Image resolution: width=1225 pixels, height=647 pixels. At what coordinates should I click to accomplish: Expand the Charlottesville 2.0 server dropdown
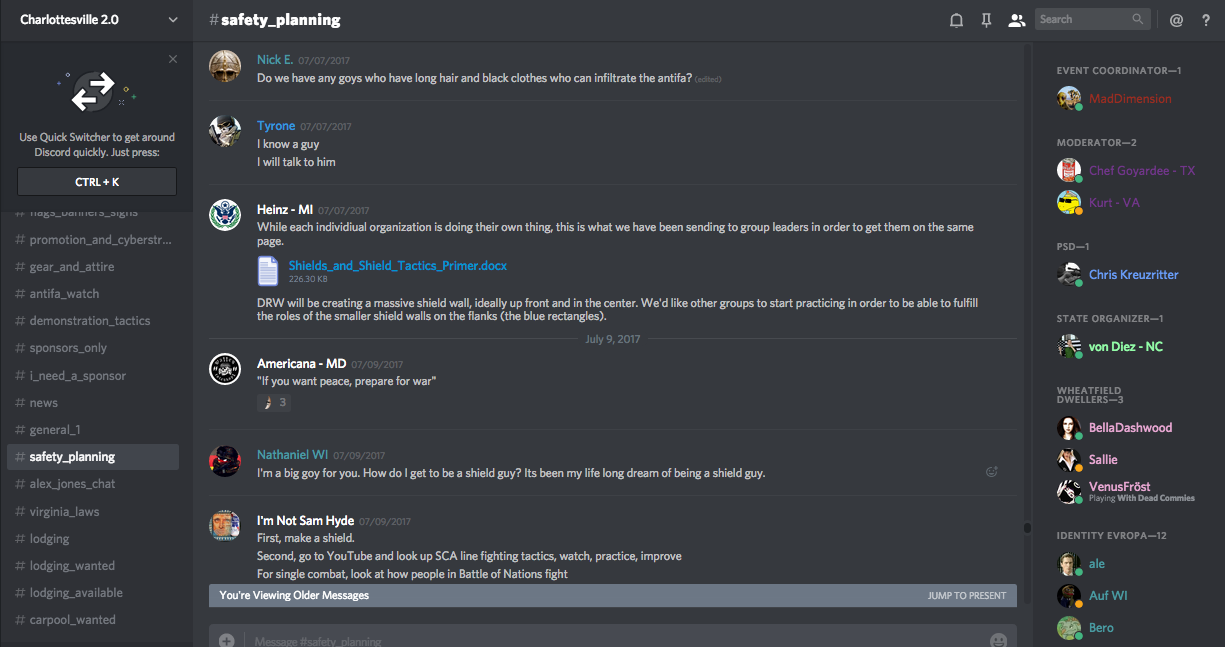(173, 20)
